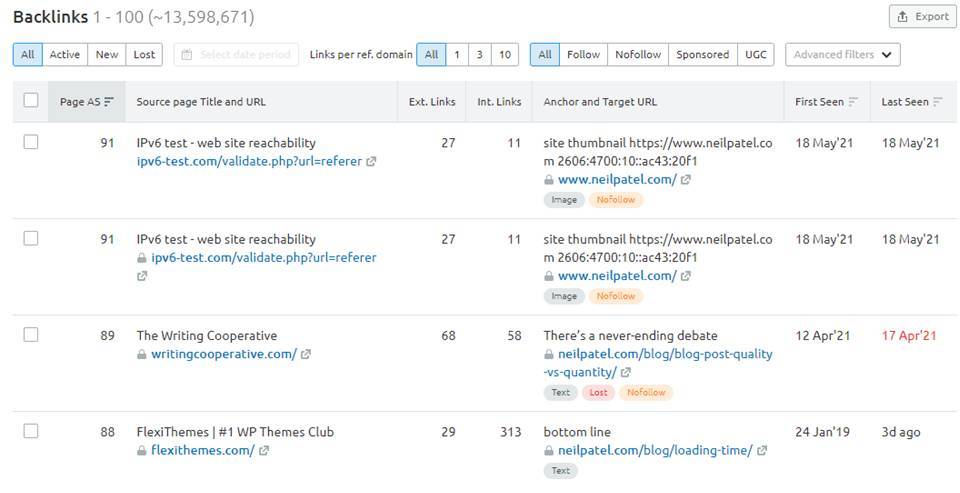
Task: Filter by Follow link type
Action: tap(583, 55)
